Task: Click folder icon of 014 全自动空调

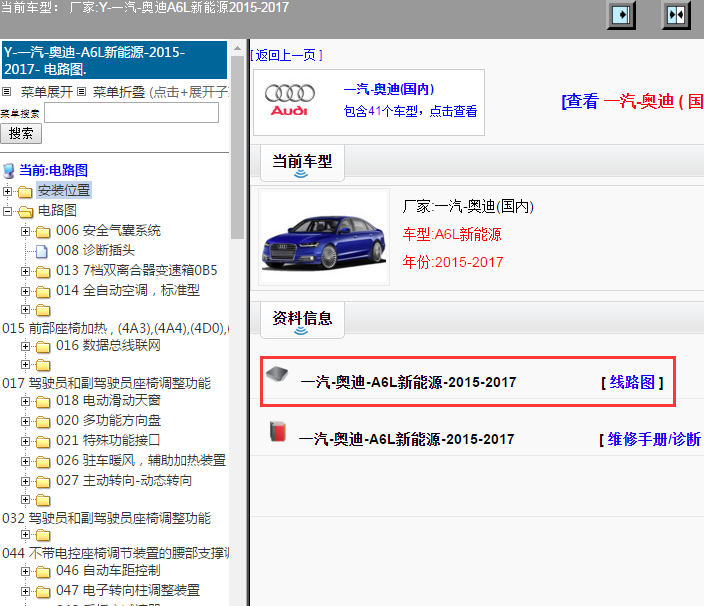Action: [x=43, y=292]
